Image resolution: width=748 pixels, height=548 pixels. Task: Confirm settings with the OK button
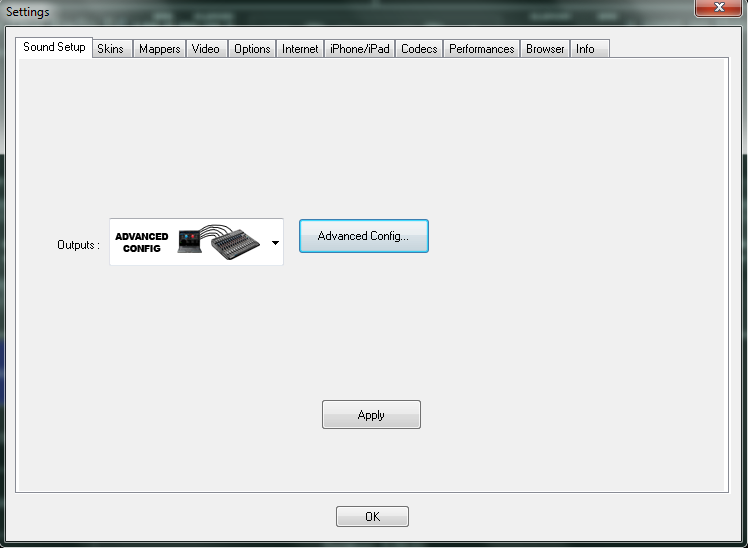click(x=372, y=517)
